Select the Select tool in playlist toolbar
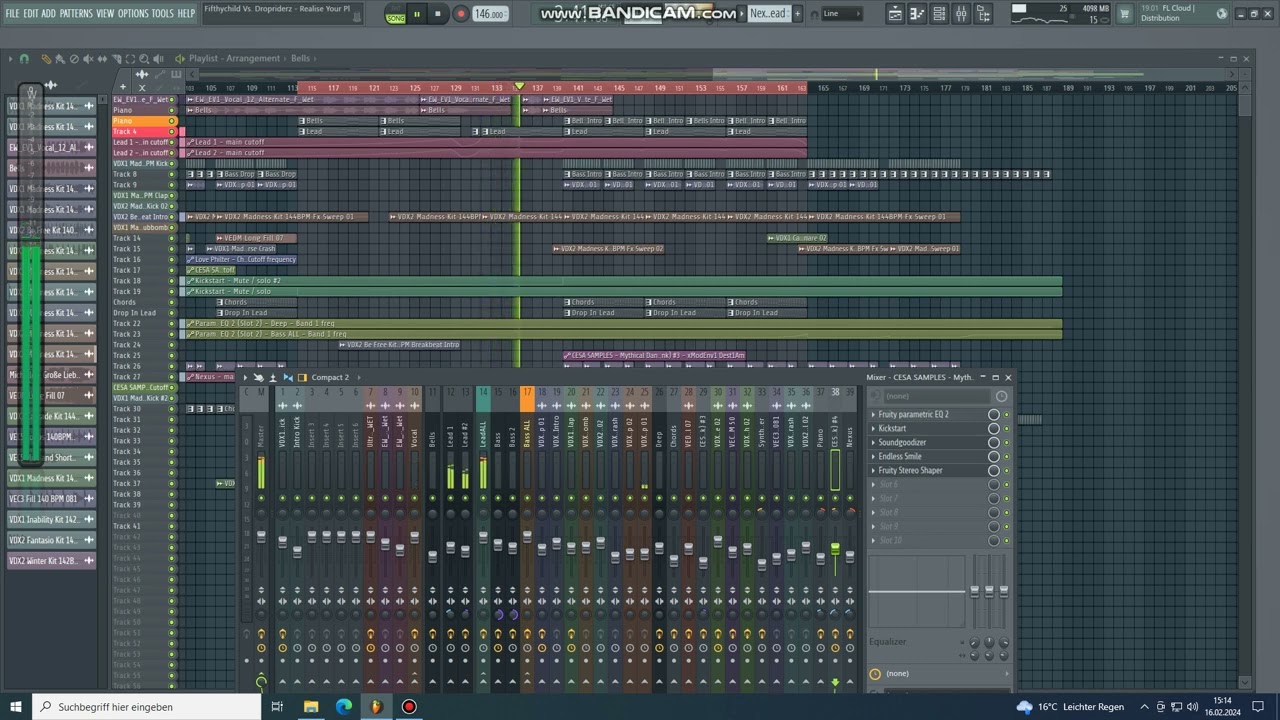This screenshot has height=720, width=1280. pyautogui.click(x=130, y=59)
